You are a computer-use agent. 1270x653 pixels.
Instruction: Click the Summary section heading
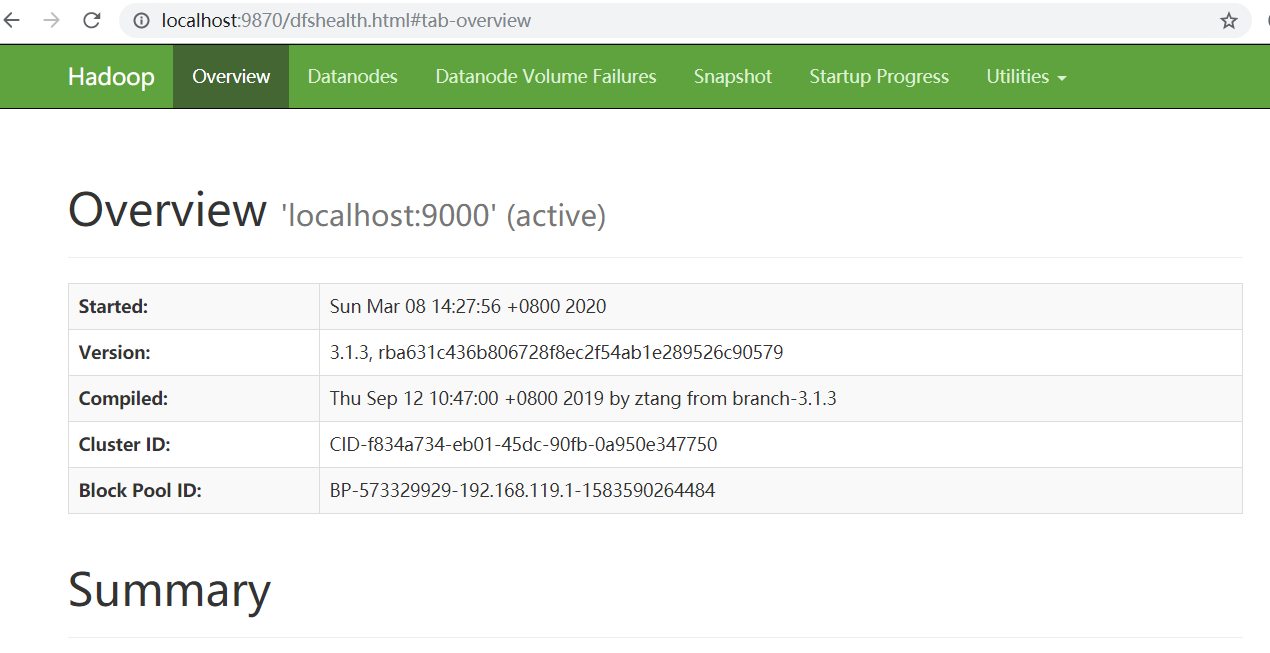168,591
